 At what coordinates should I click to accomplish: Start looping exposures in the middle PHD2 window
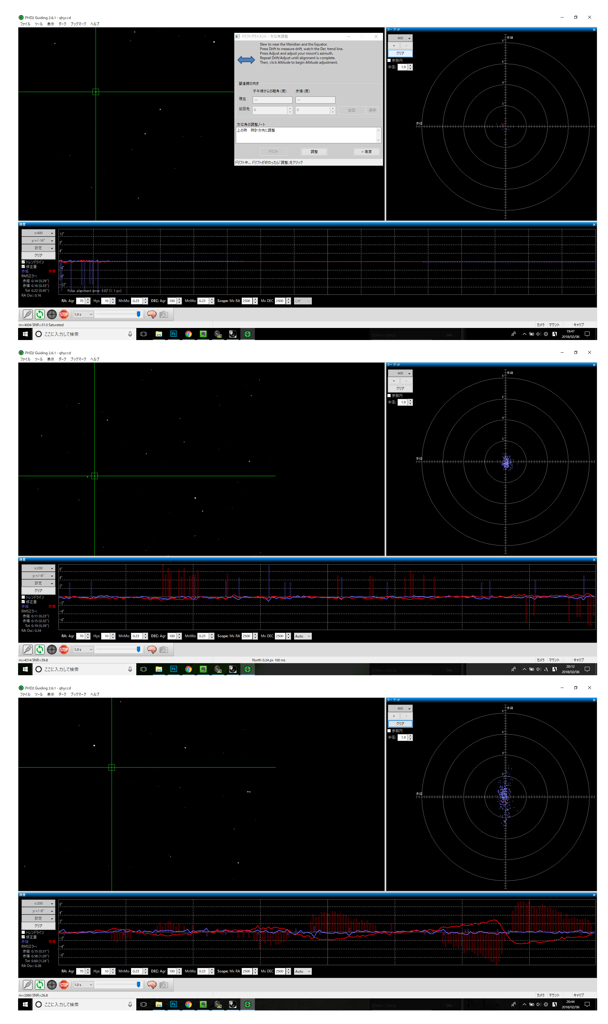point(39,649)
